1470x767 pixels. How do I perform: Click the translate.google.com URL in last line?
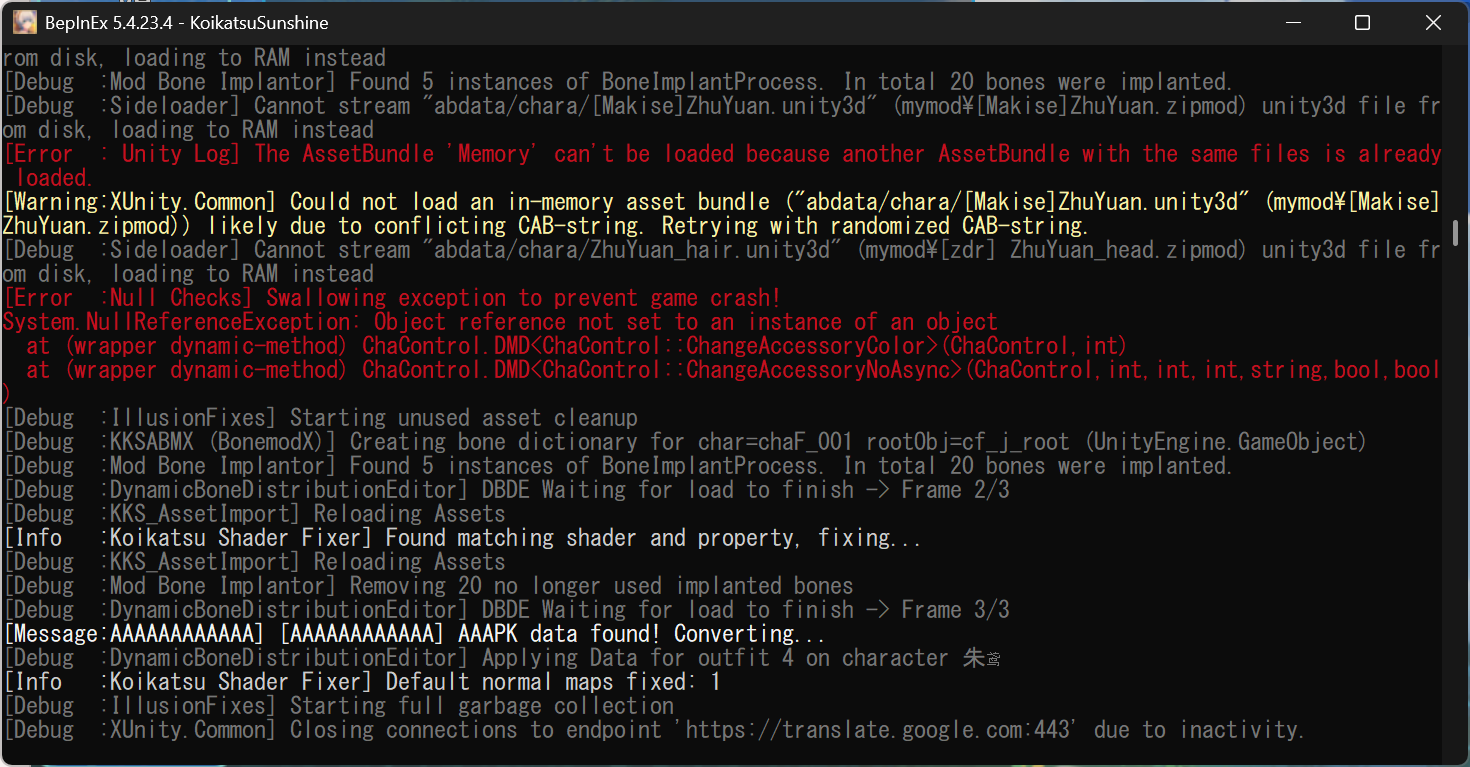pos(880,730)
